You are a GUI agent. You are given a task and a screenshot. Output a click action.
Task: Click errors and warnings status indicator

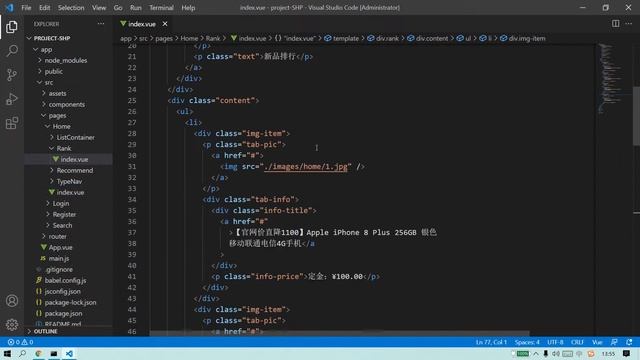[20, 342]
